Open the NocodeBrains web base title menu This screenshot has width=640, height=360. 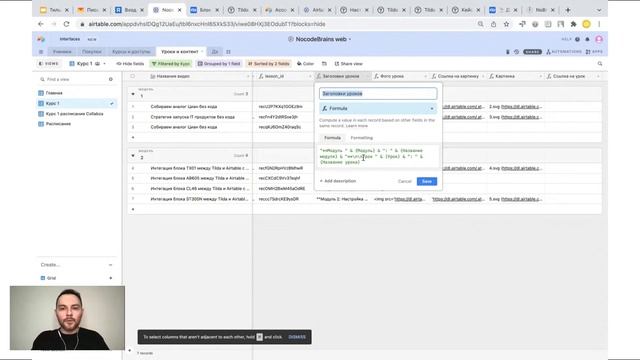click(x=320, y=39)
